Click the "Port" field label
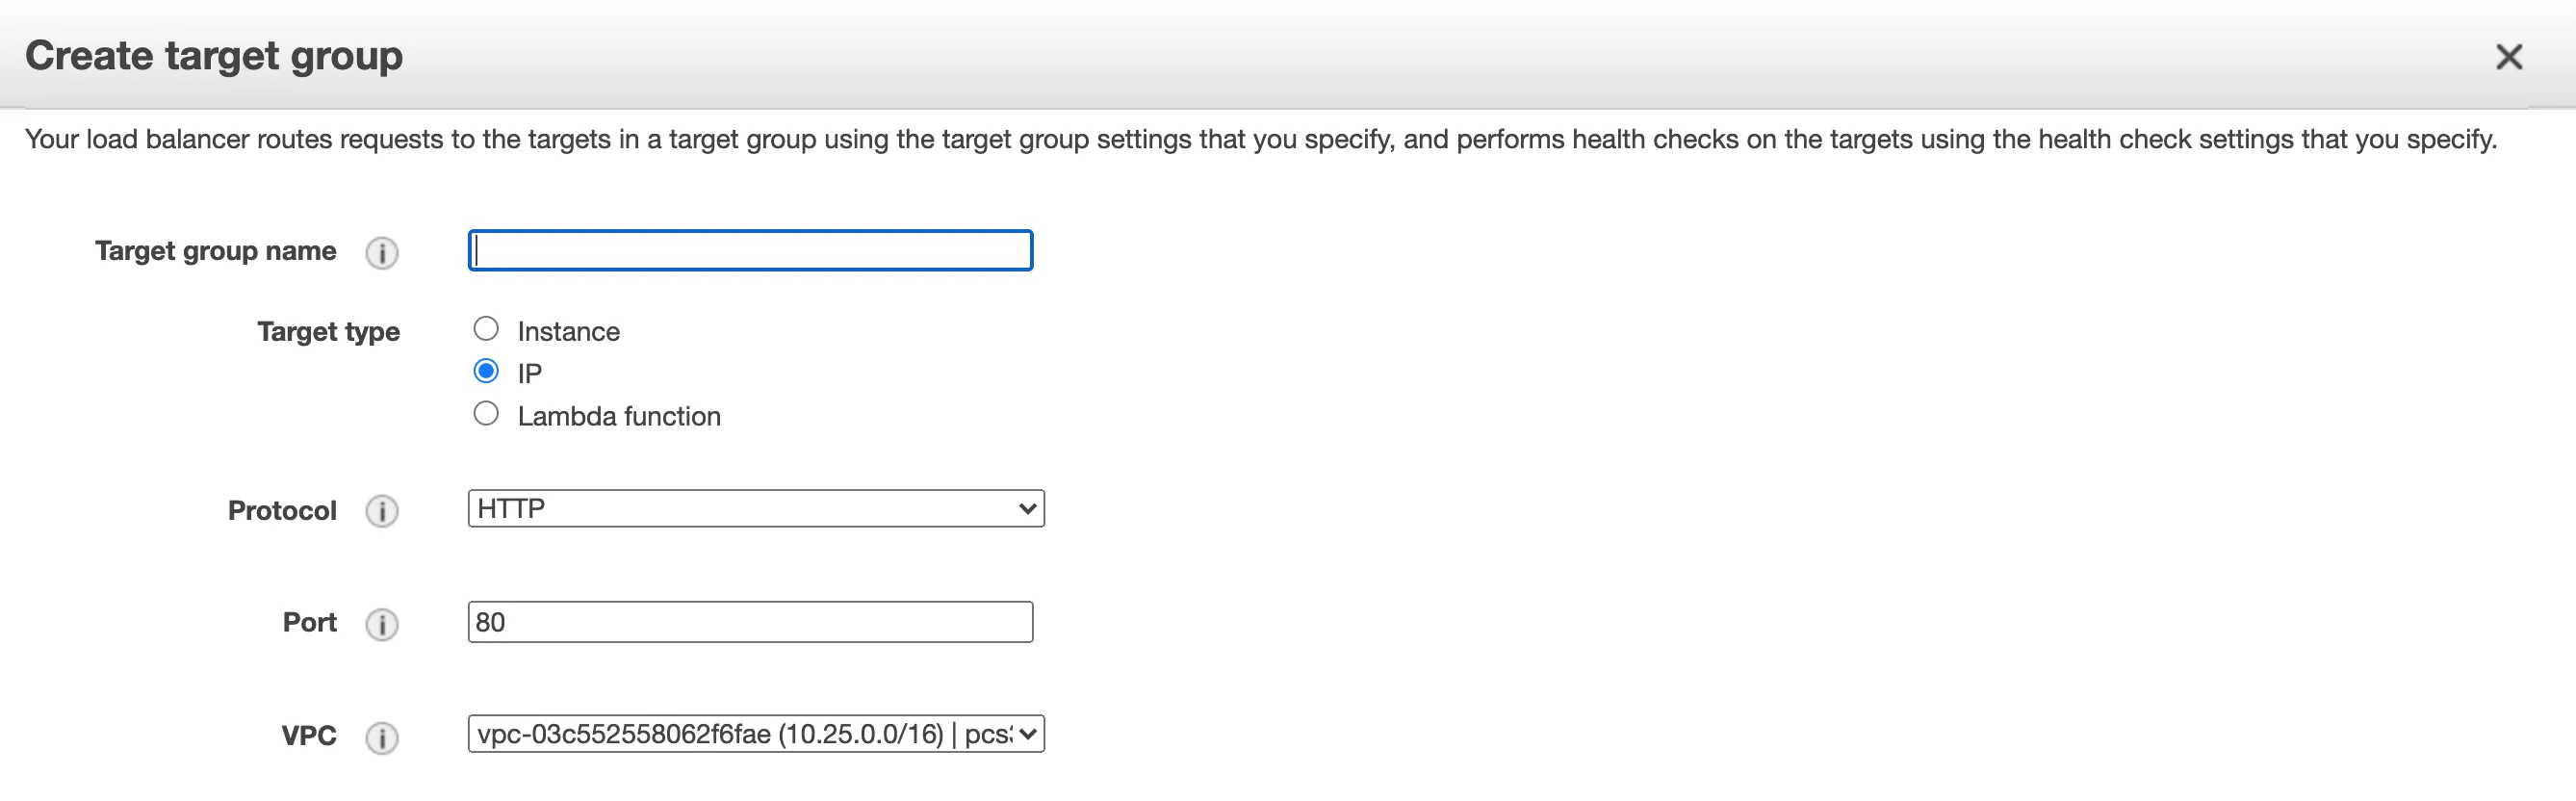Viewport: 2576px width, 801px height. point(309,622)
